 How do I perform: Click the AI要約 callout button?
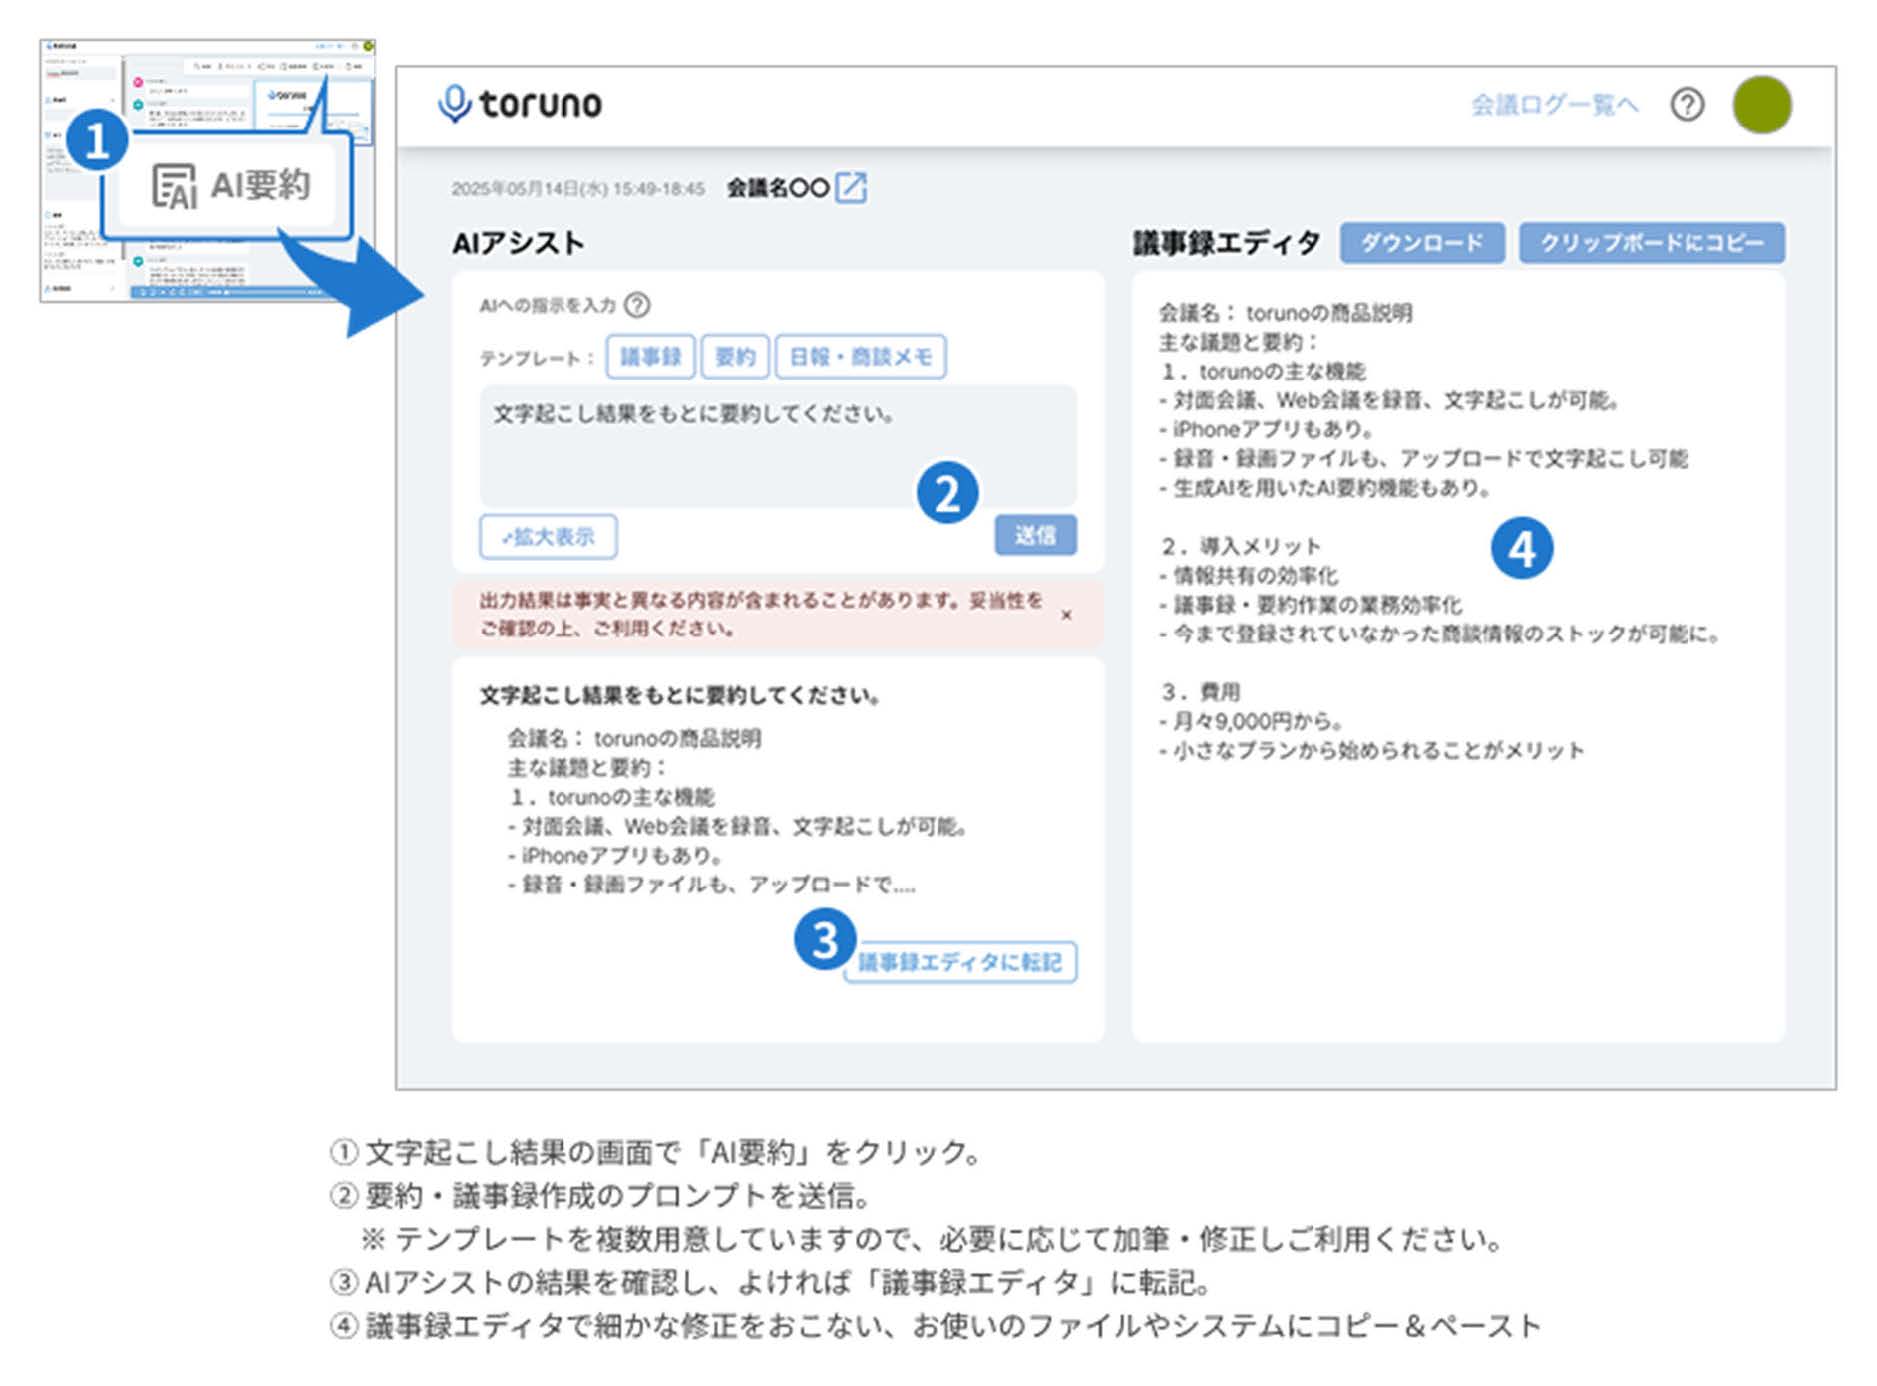tap(231, 185)
